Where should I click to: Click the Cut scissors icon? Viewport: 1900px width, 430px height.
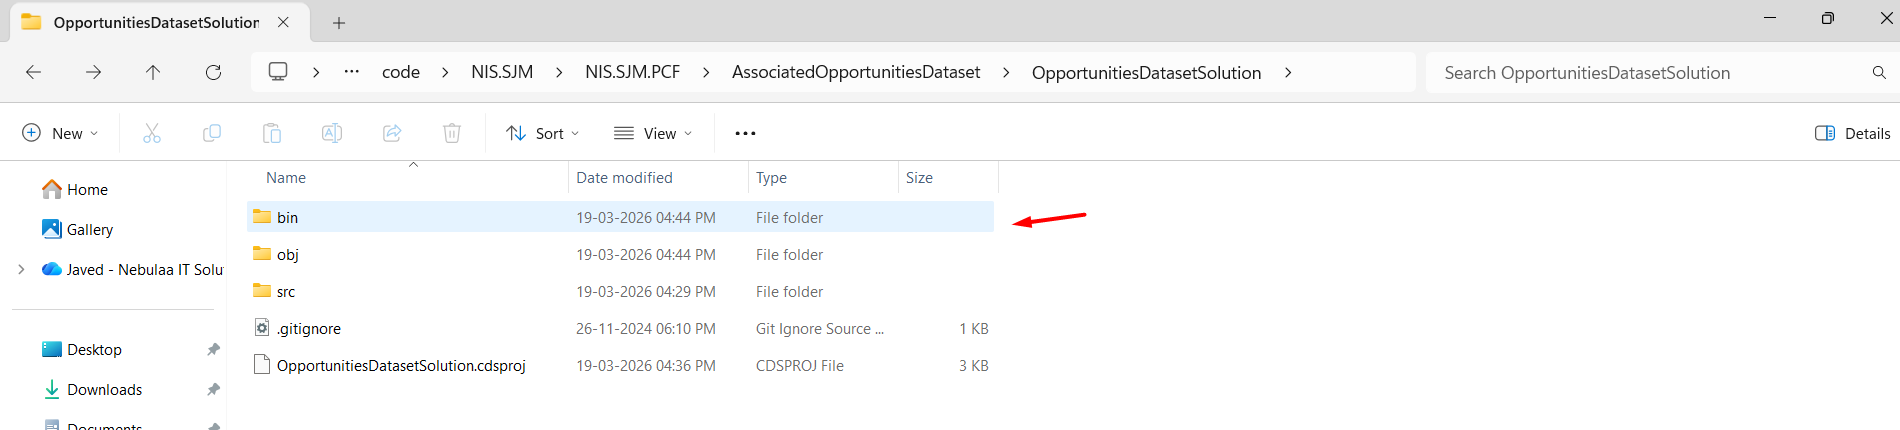click(152, 133)
